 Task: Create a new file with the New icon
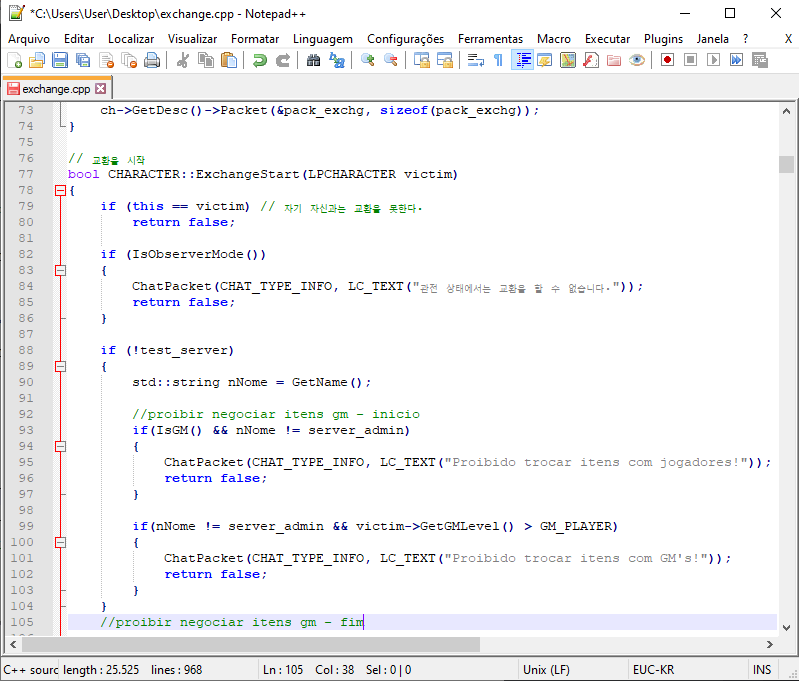pos(15,61)
